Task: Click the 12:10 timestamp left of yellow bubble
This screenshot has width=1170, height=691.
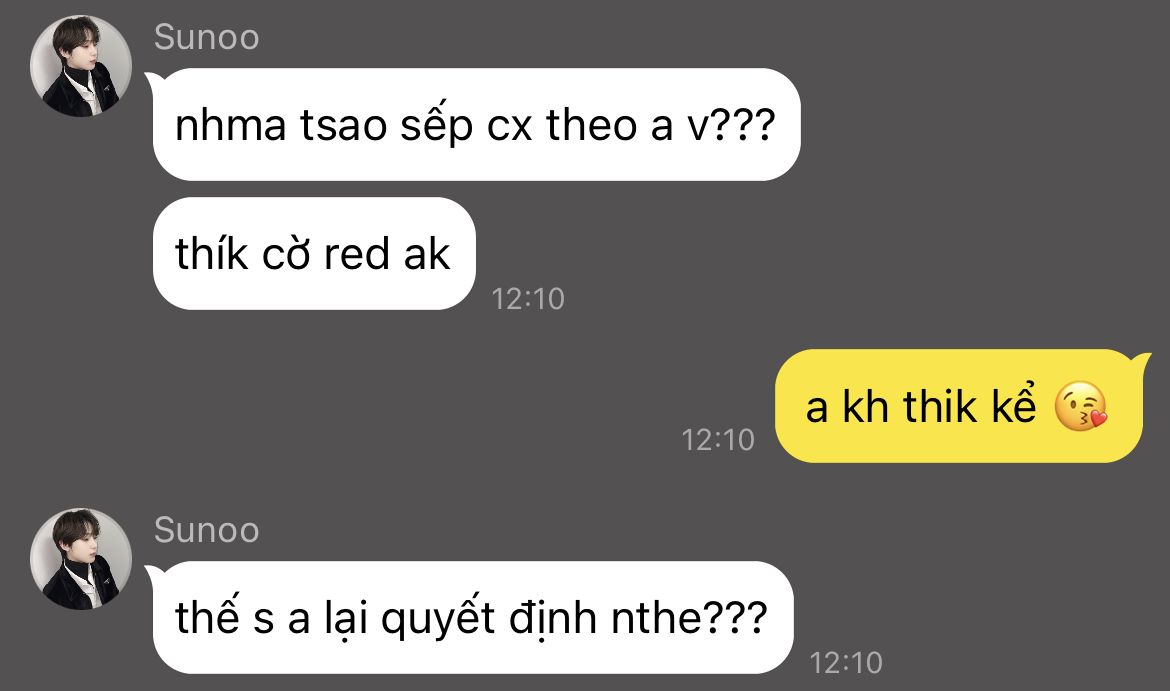Action: (718, 440)
